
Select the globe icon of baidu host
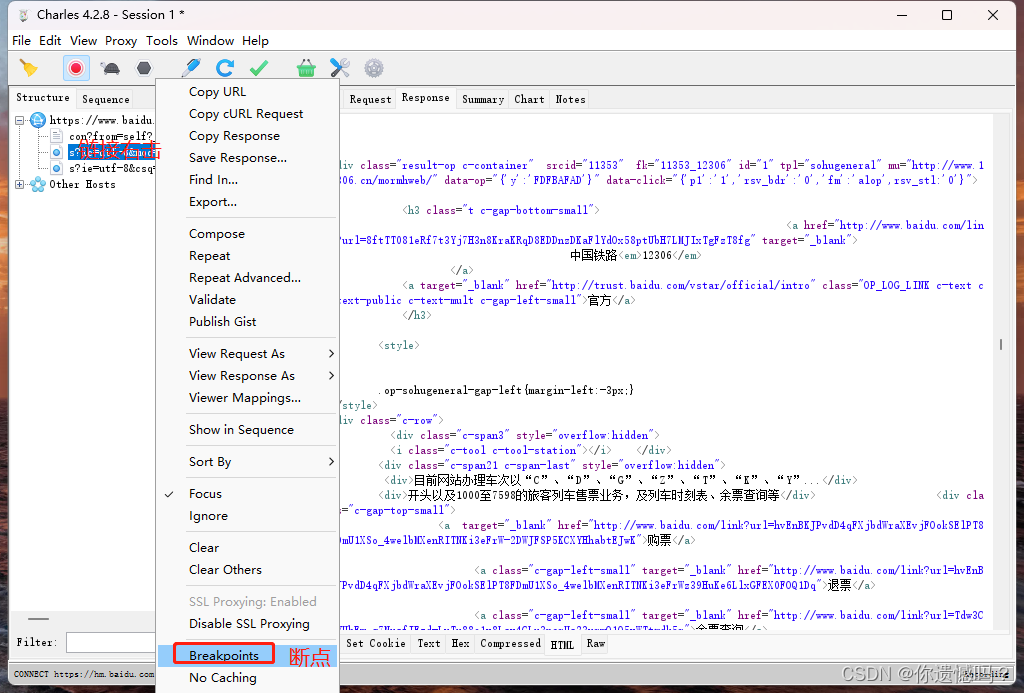pyautogui.click(x=38, y=120)
